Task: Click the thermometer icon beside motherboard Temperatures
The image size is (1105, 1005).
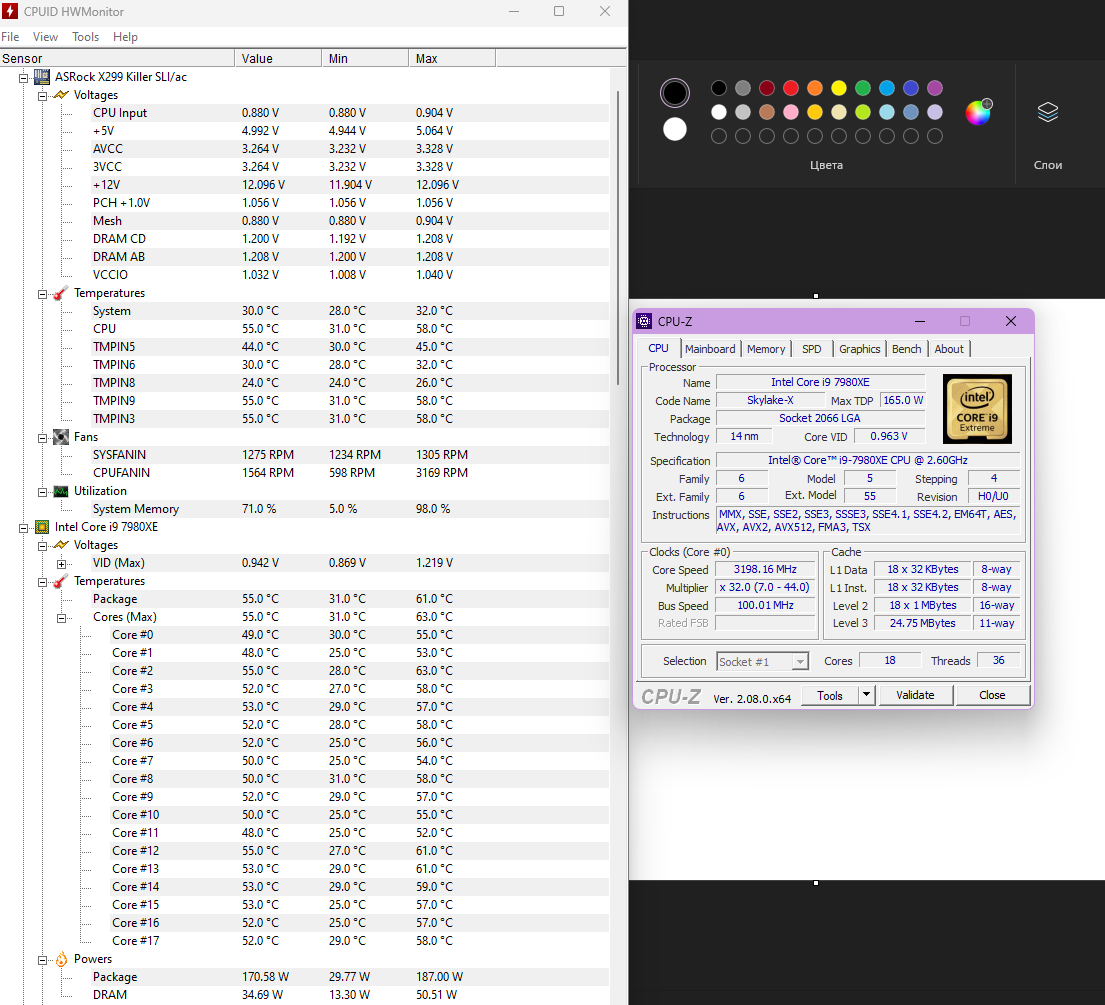Action: [x=61, y=293]
